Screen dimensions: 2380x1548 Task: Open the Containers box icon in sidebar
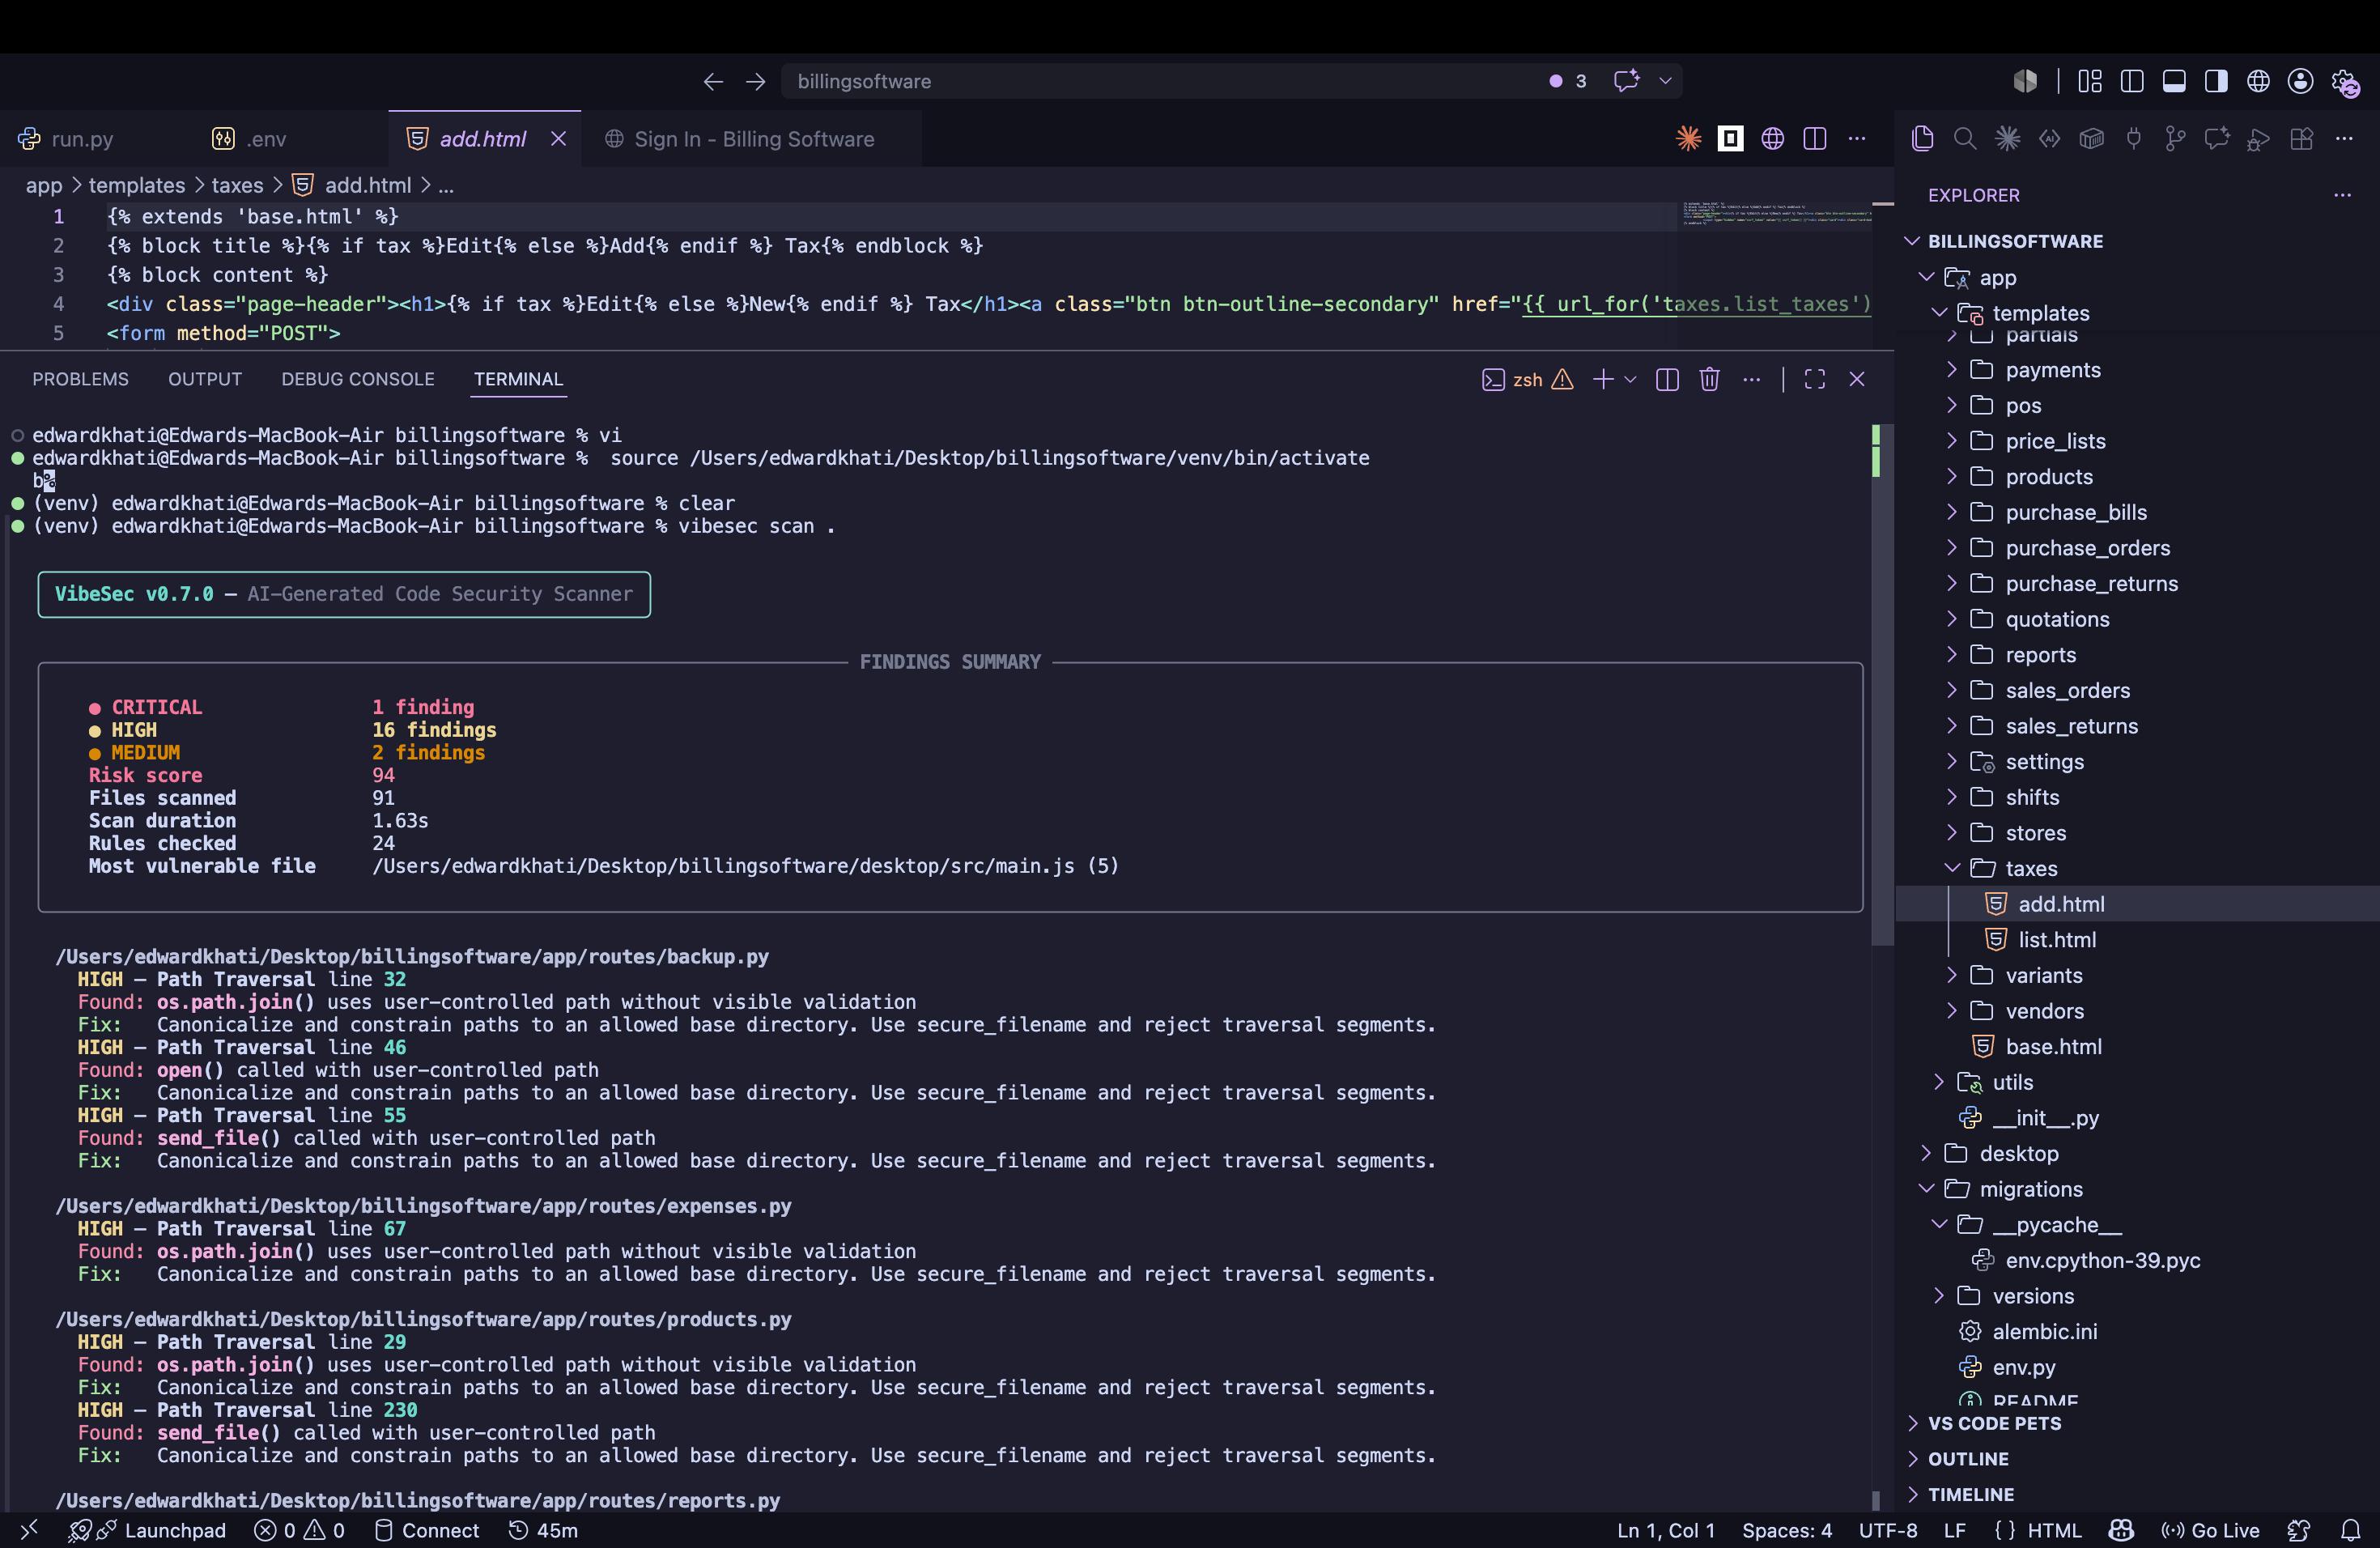click(x=2091, y=139)
